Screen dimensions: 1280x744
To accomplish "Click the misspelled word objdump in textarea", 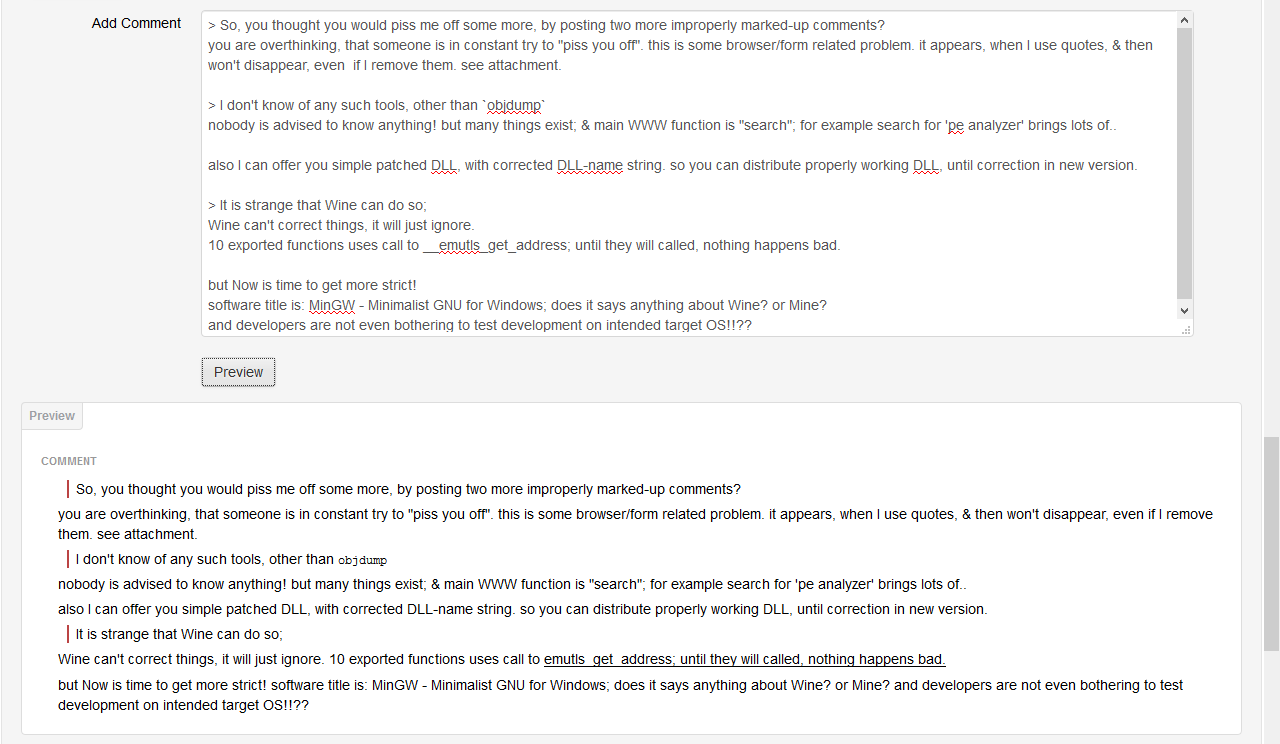I will tap(512, 105).
